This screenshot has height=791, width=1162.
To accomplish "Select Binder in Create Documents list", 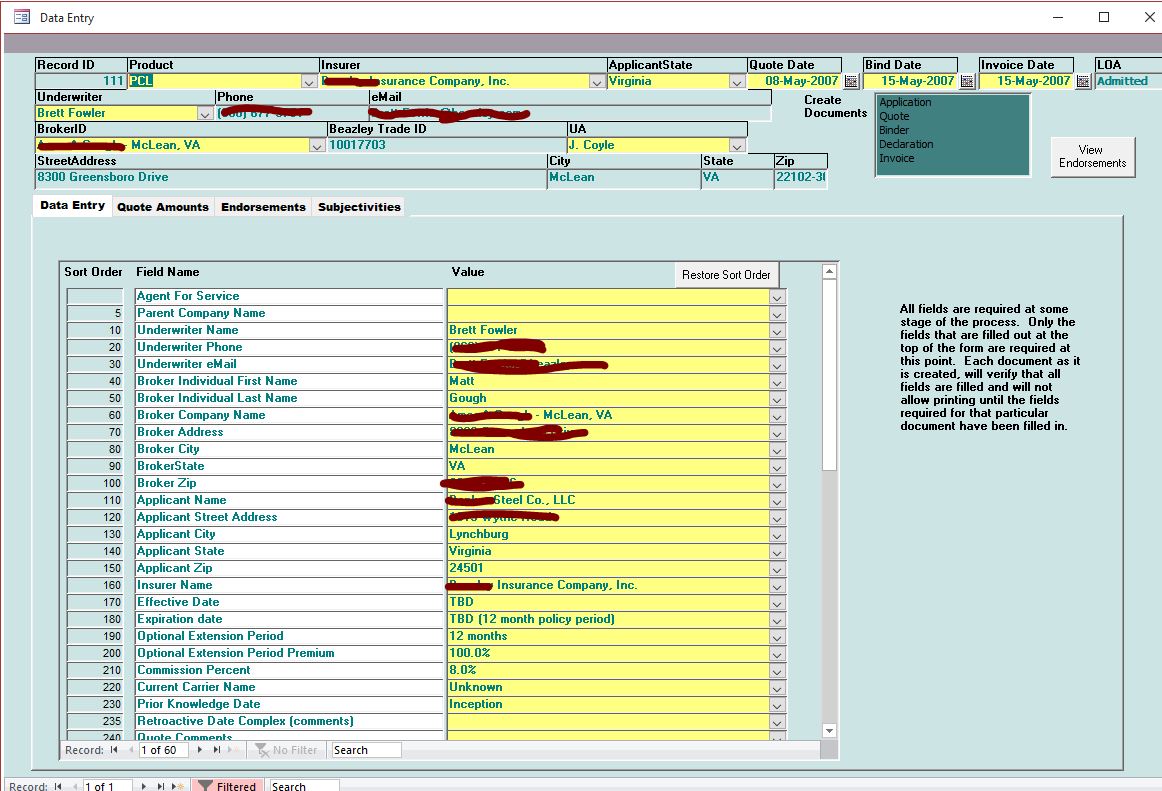I will pyautogui.click(x=895, y=130).
